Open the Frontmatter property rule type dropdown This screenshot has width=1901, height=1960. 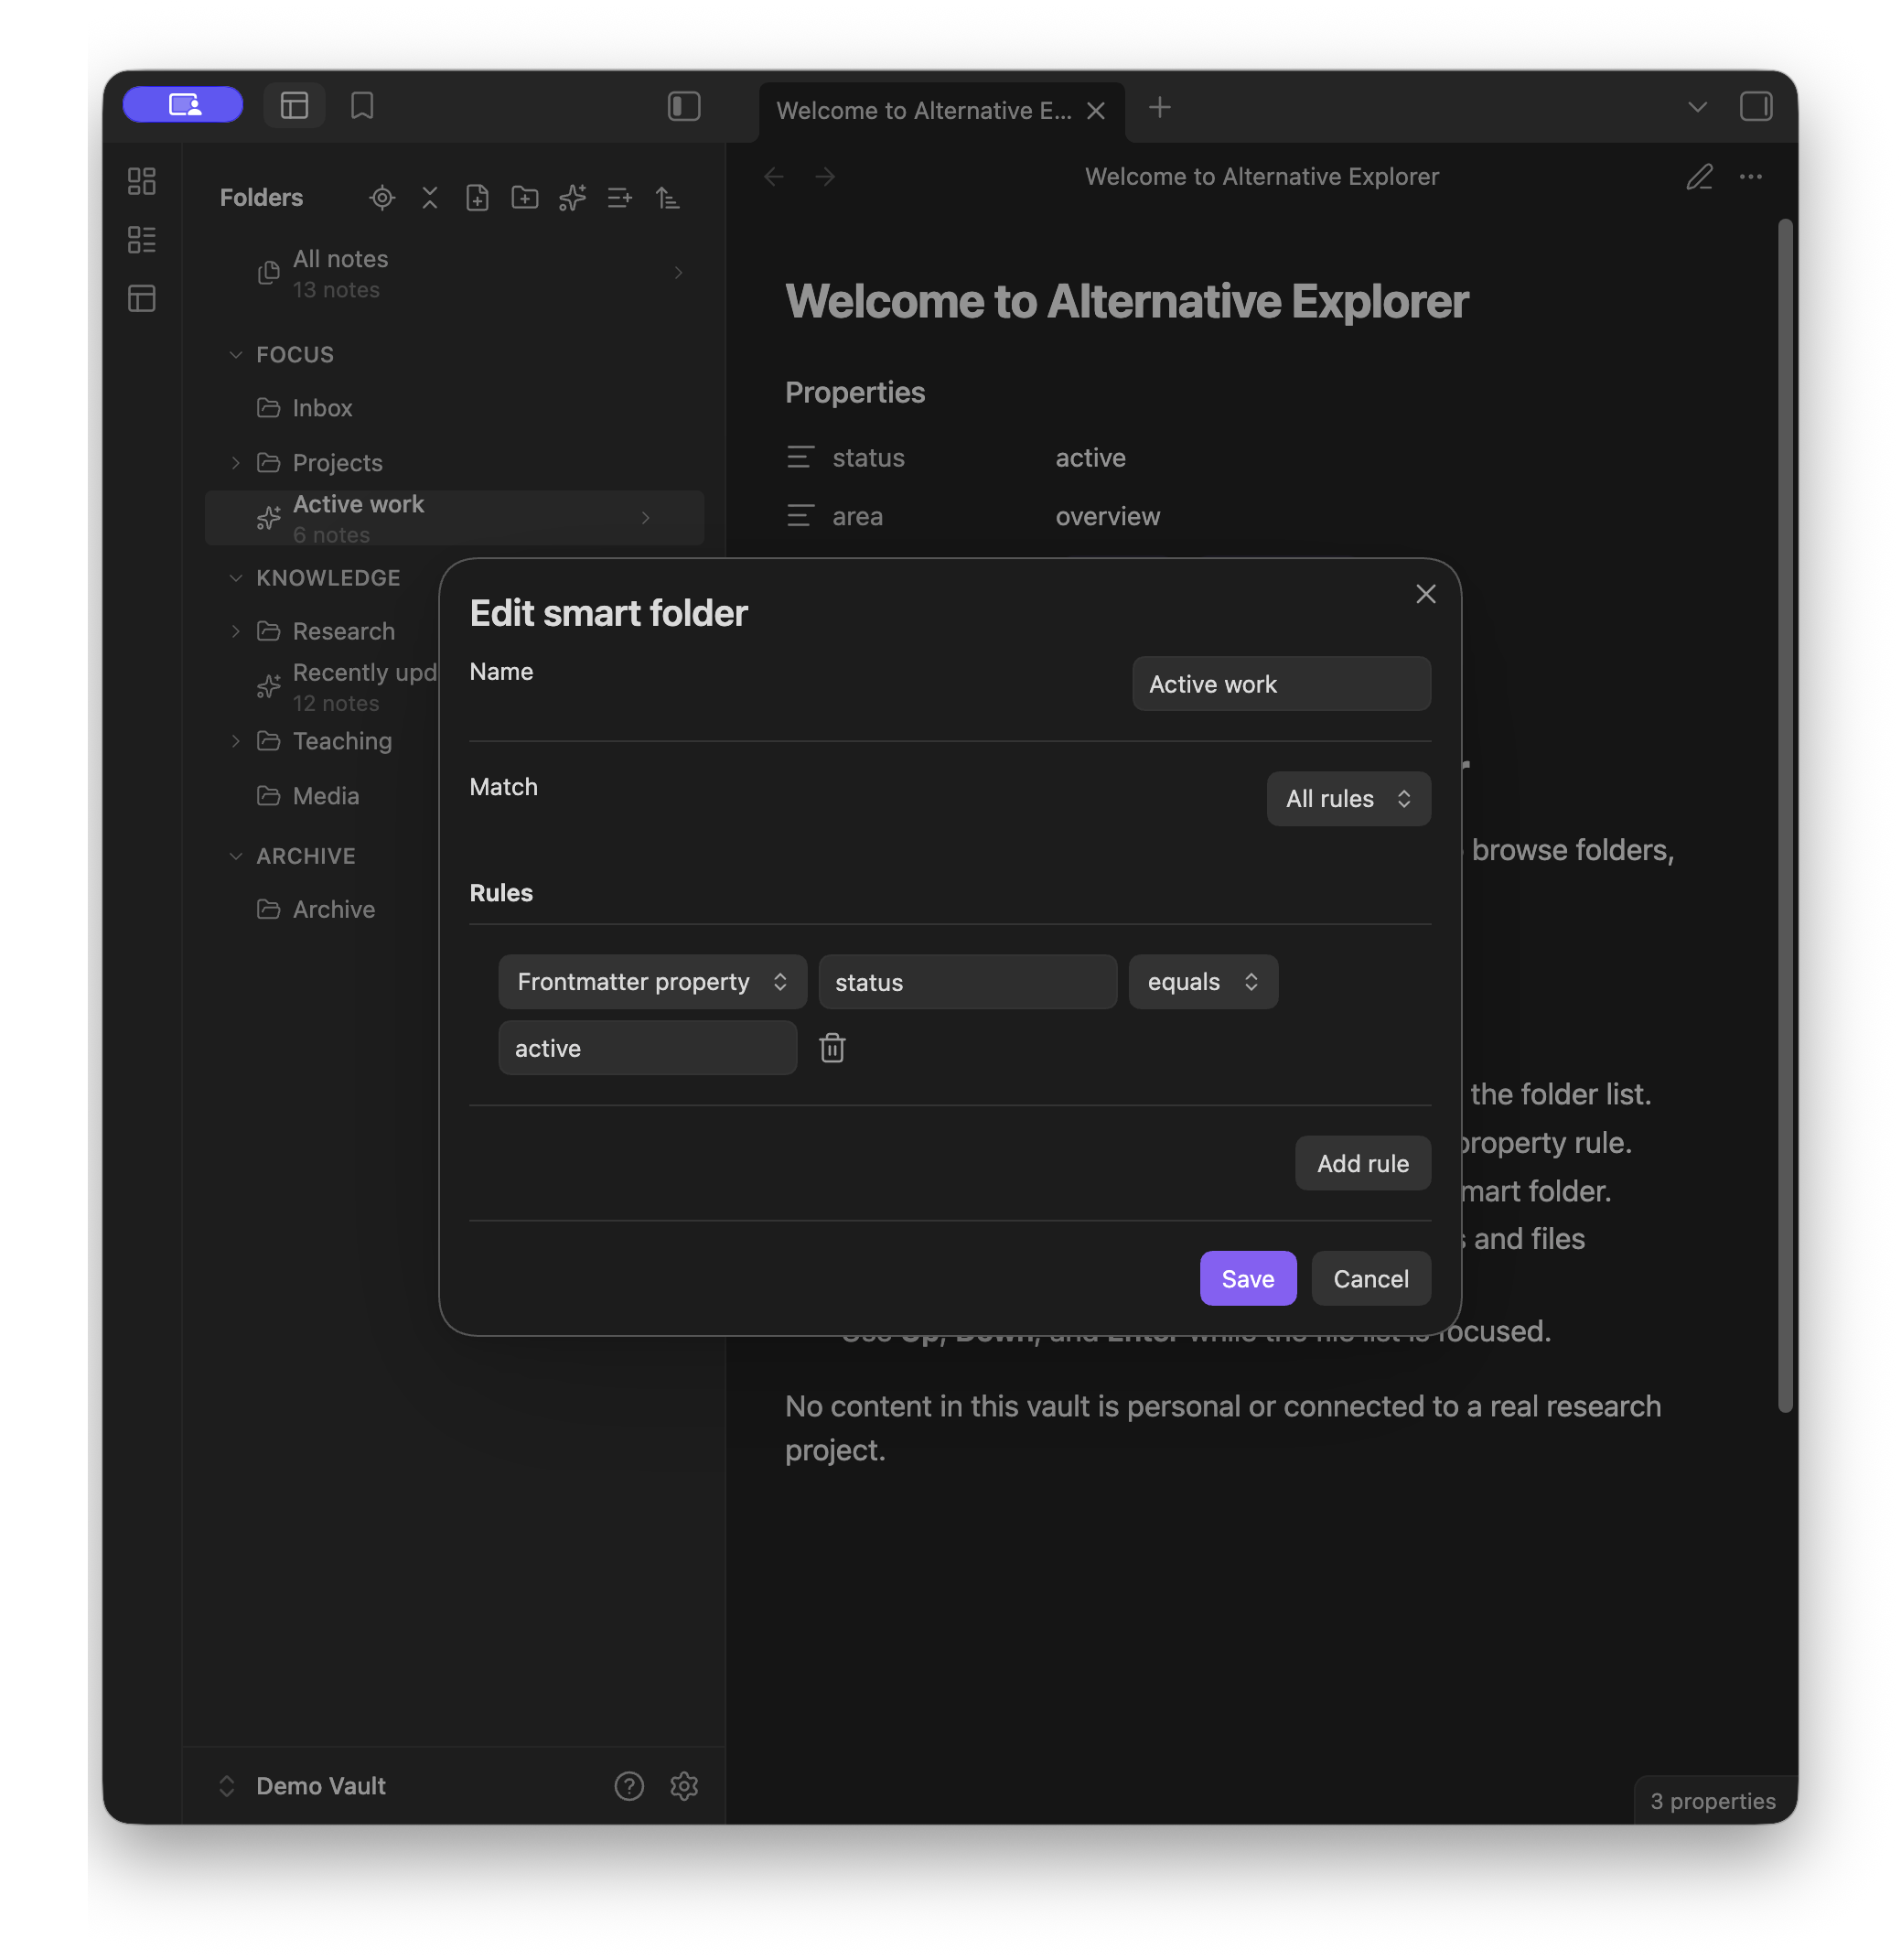[652, 982]
